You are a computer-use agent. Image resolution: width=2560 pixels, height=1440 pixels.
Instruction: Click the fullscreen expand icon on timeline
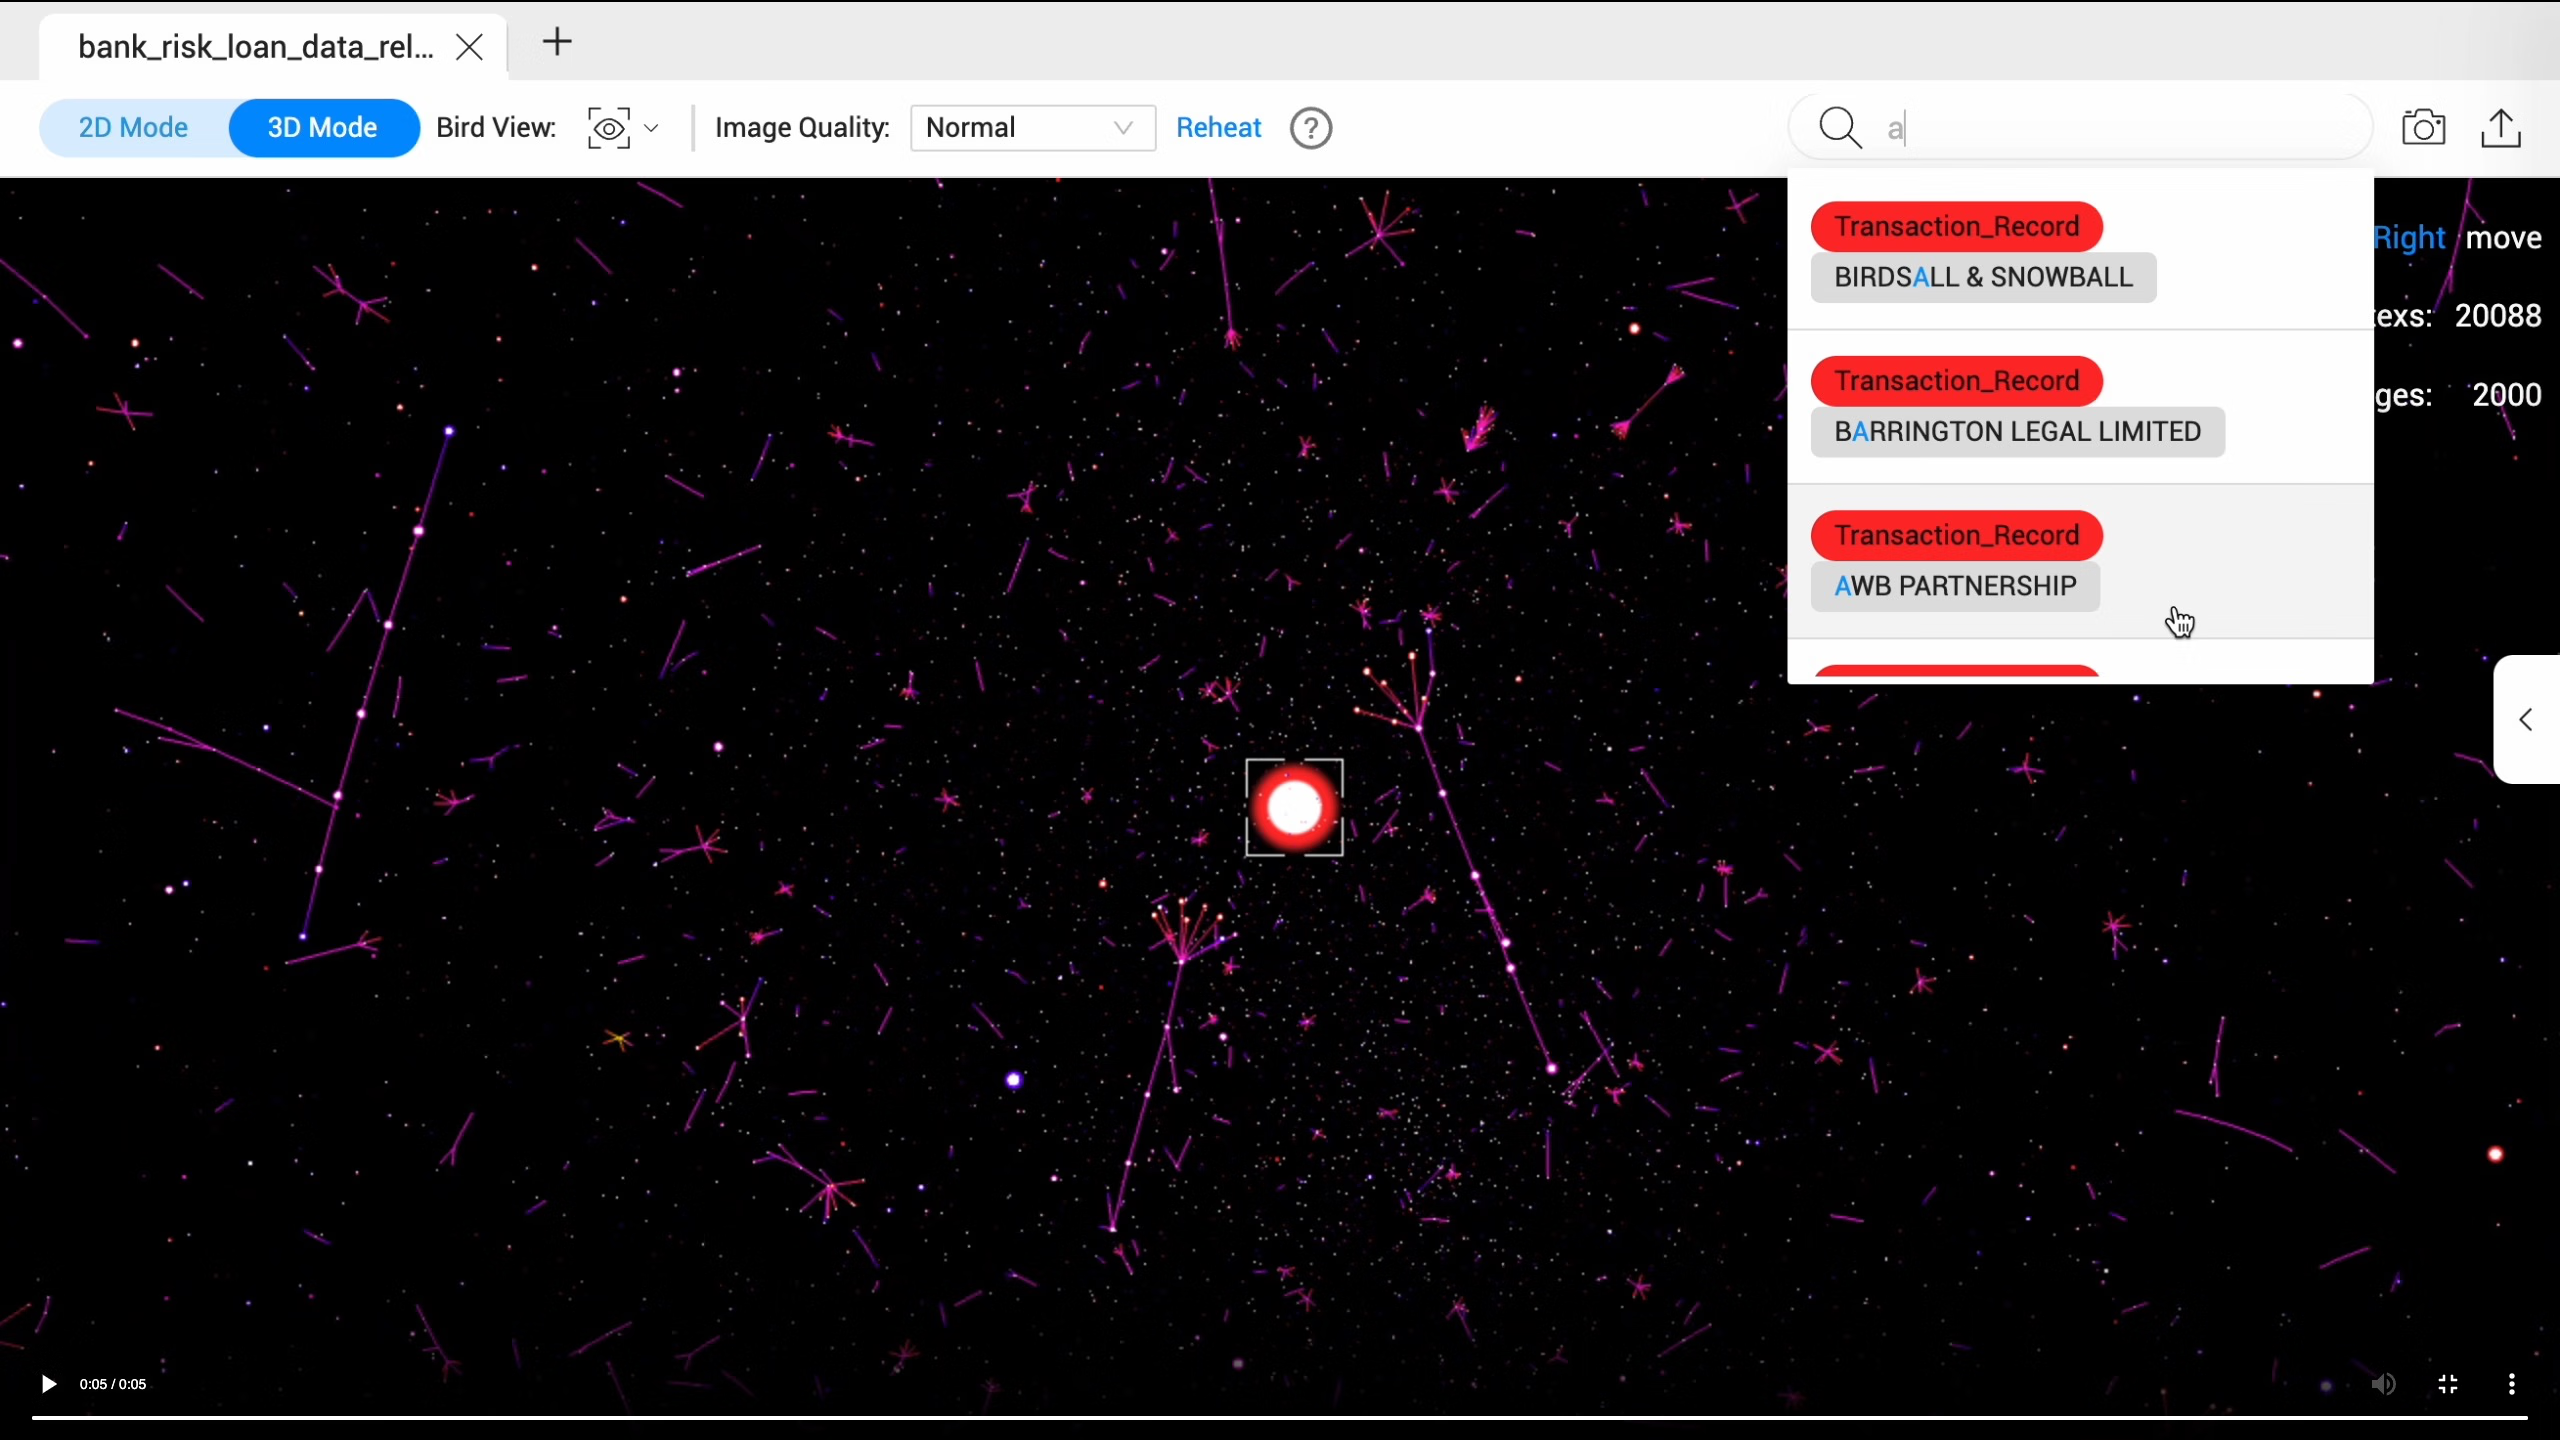point(2449,1384)
